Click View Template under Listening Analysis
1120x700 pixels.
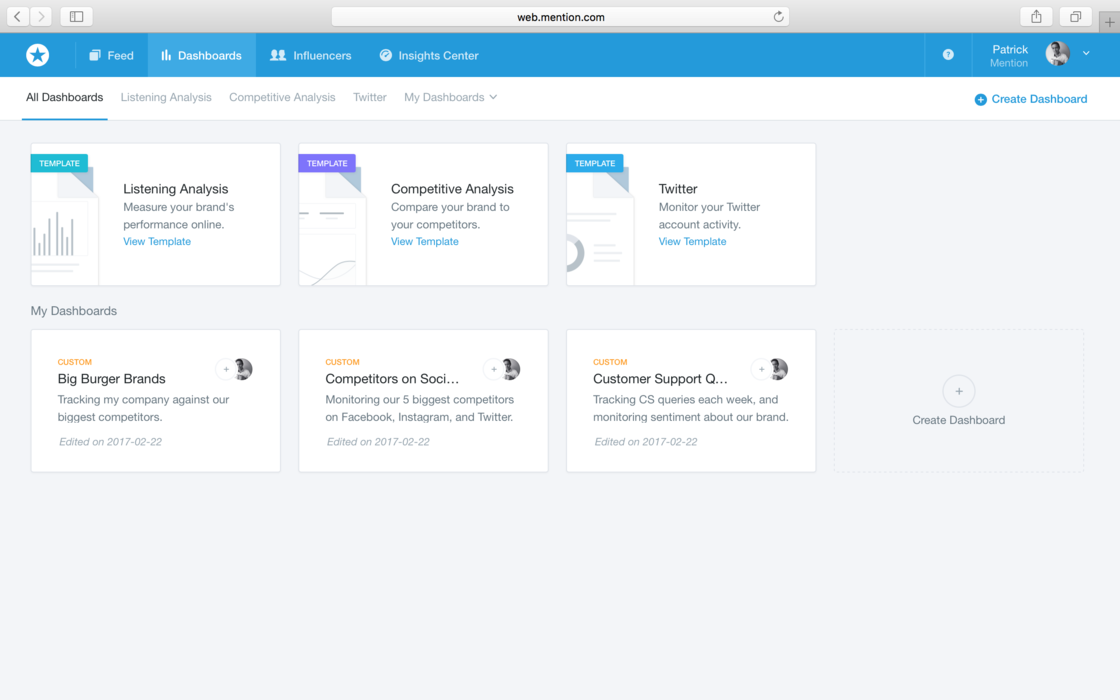point(157,241)
